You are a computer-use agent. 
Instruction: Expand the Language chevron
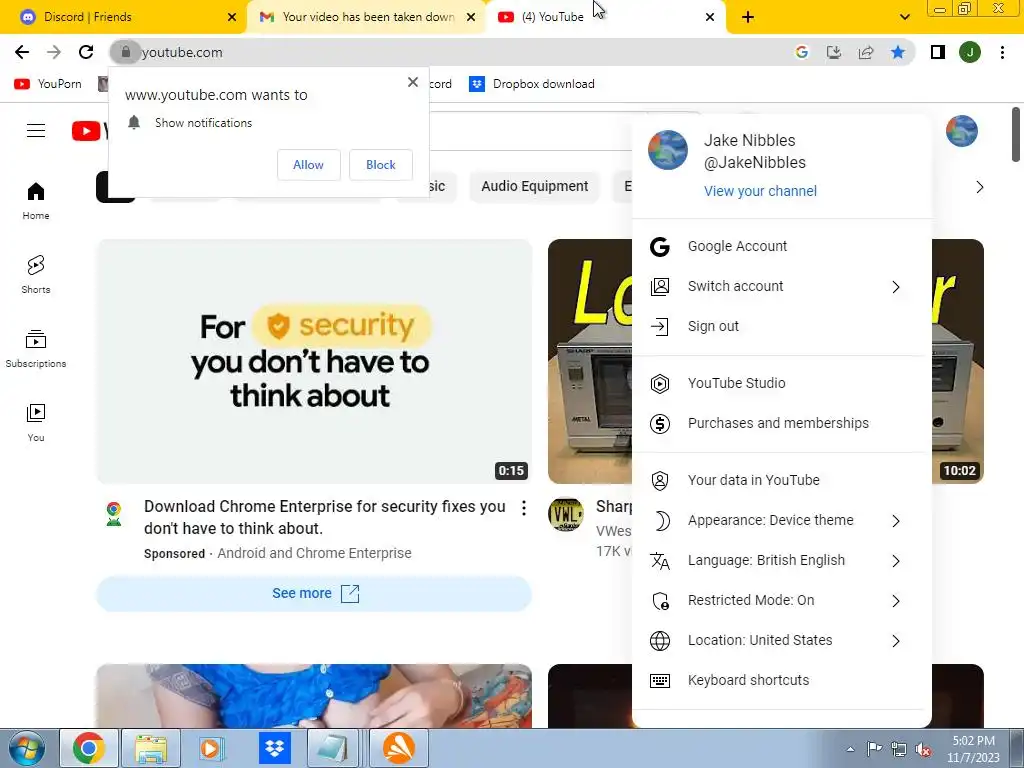[x=896, y=561]
